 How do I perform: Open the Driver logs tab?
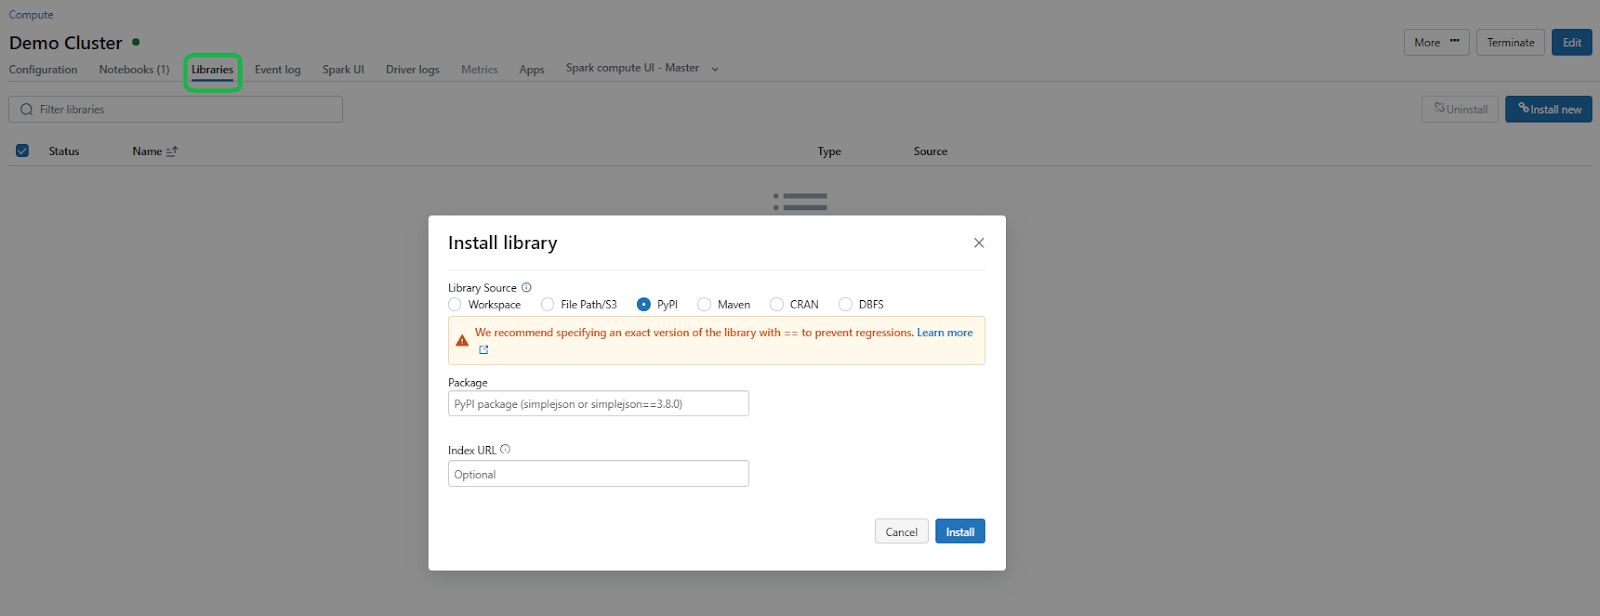click(412, 70)
